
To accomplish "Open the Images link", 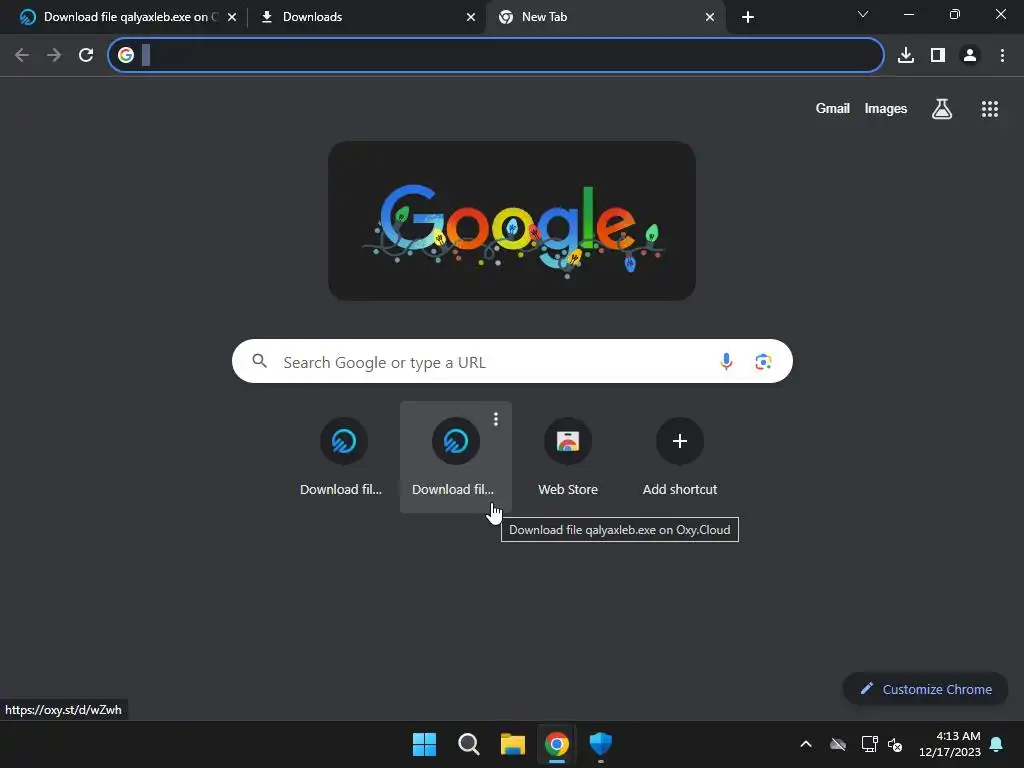I will (886, 108).
